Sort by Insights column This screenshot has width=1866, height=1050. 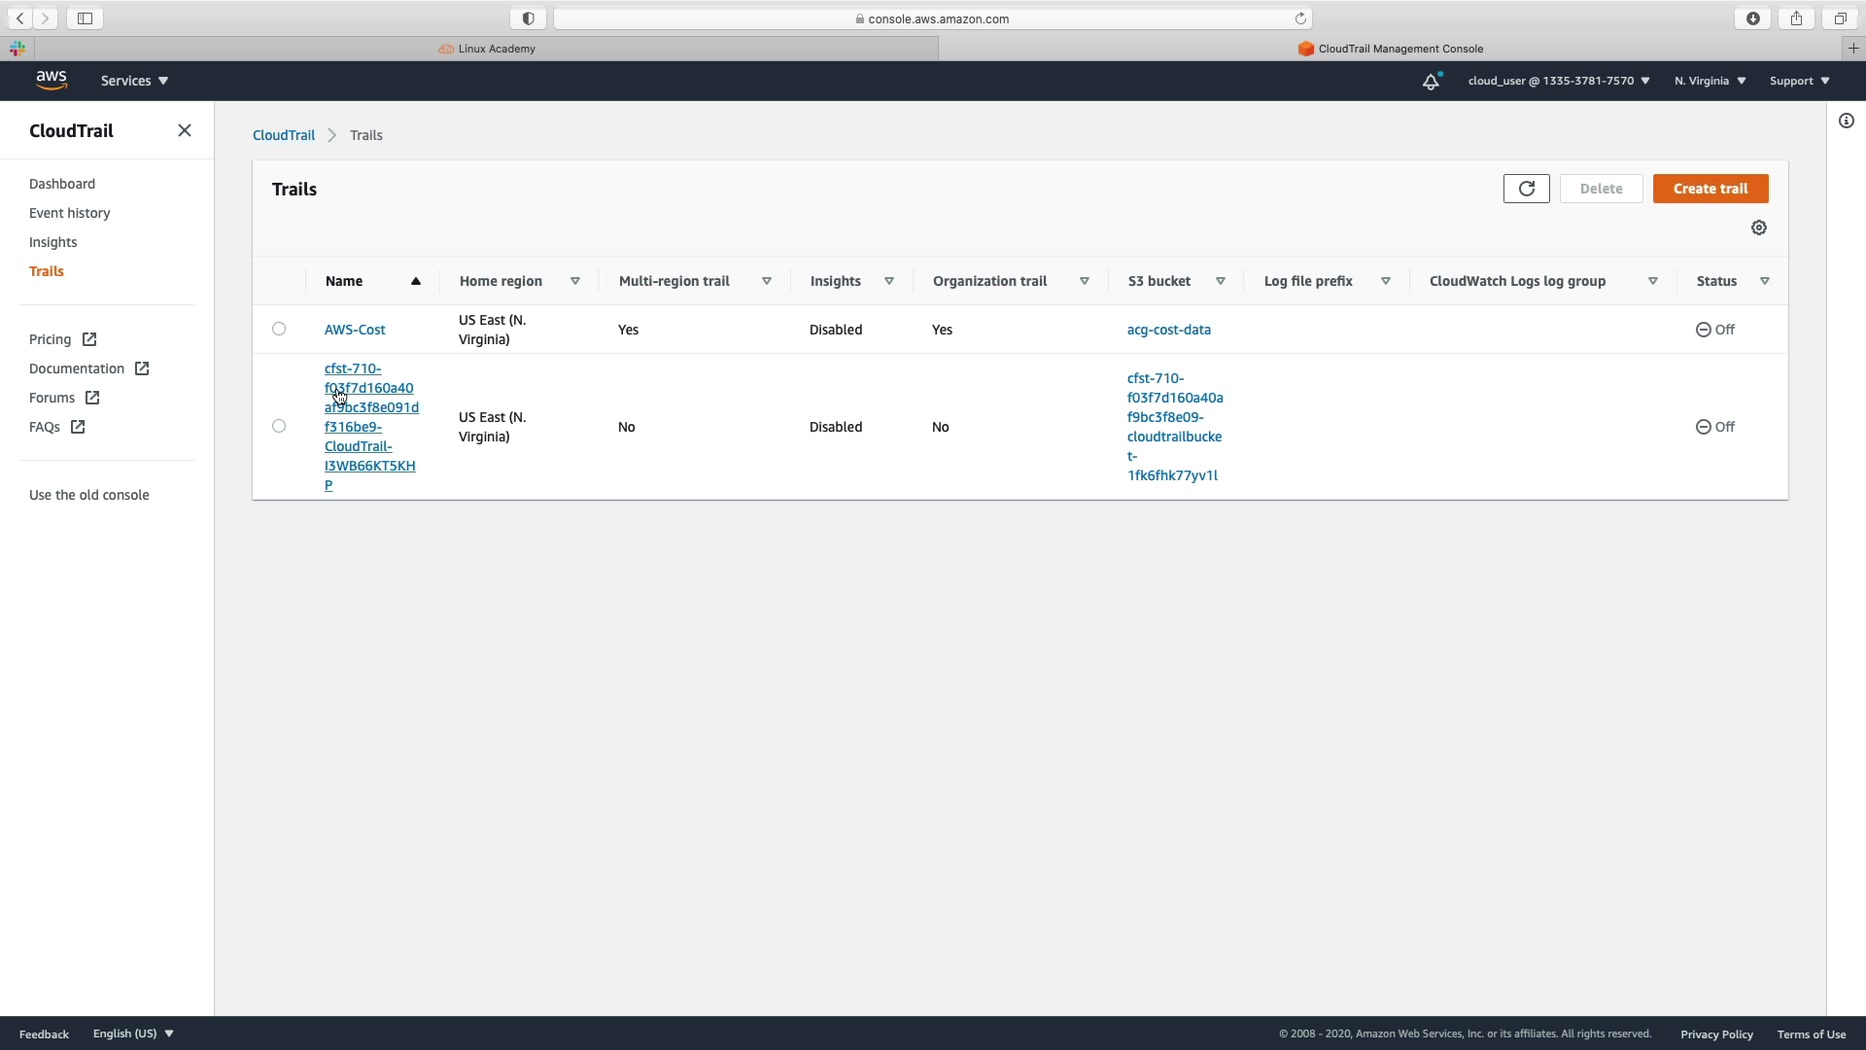[889, 281]
